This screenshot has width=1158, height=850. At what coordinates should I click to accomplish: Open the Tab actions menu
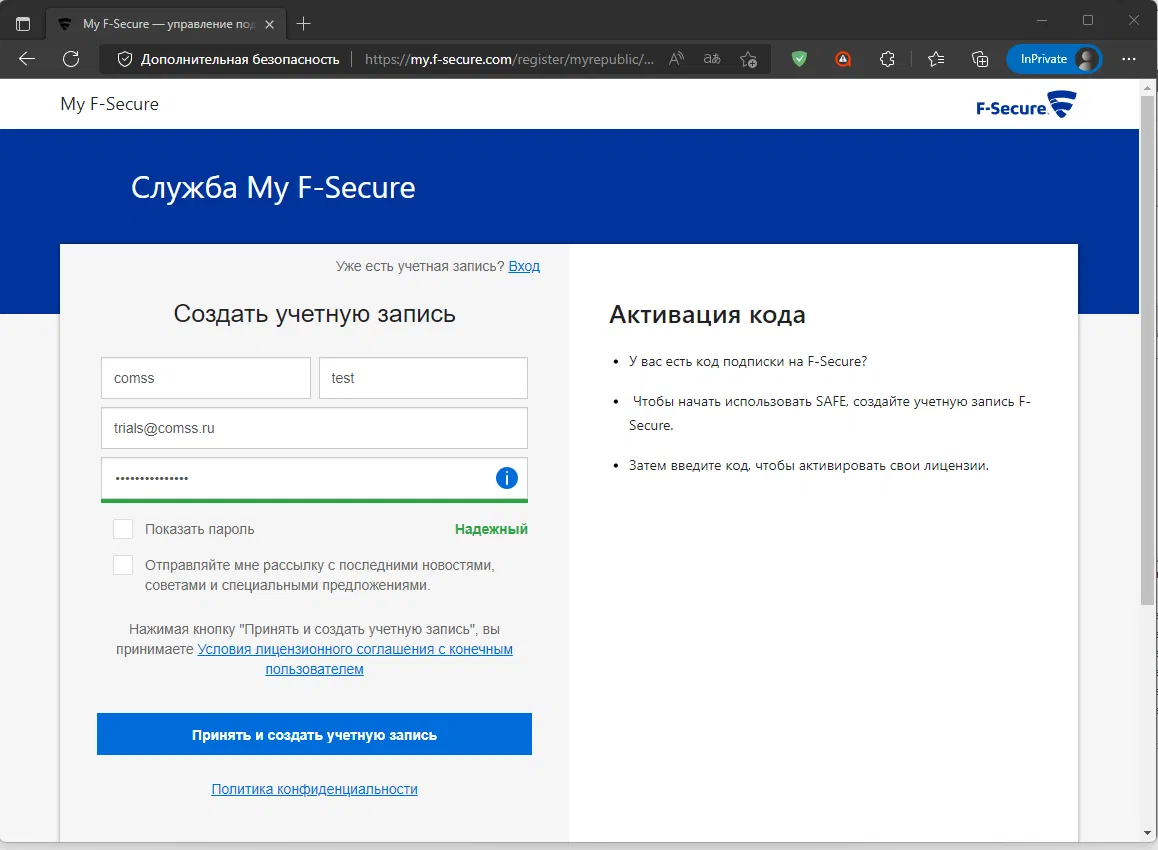pos(22,22)
